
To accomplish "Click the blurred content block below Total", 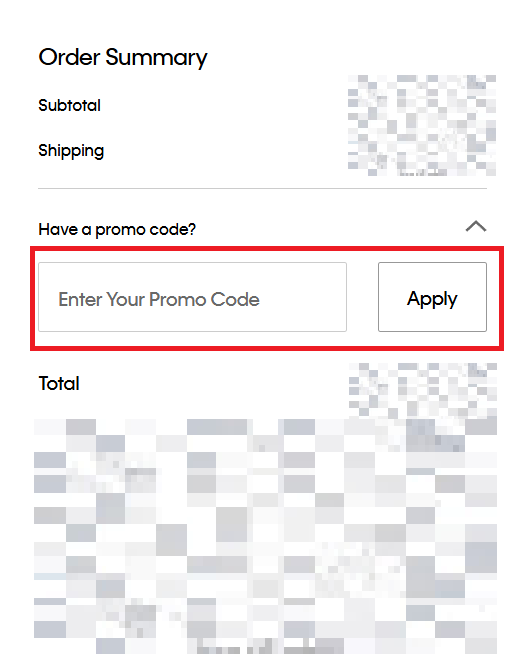I will tap(265, 536).
